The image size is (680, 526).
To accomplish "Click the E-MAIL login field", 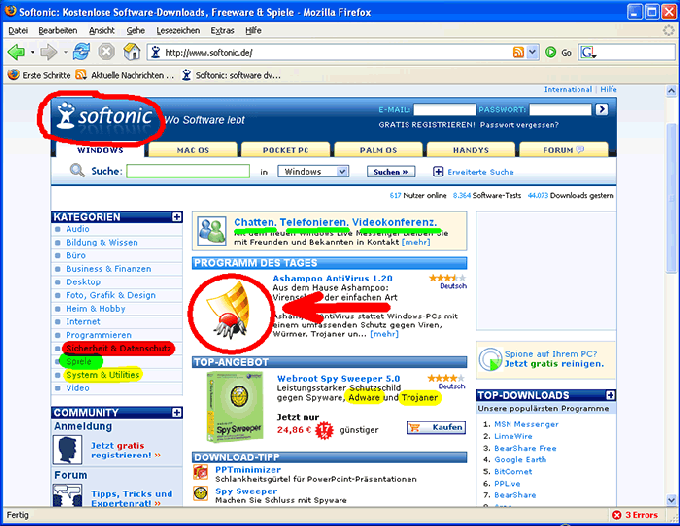I will tap(445, 109).
